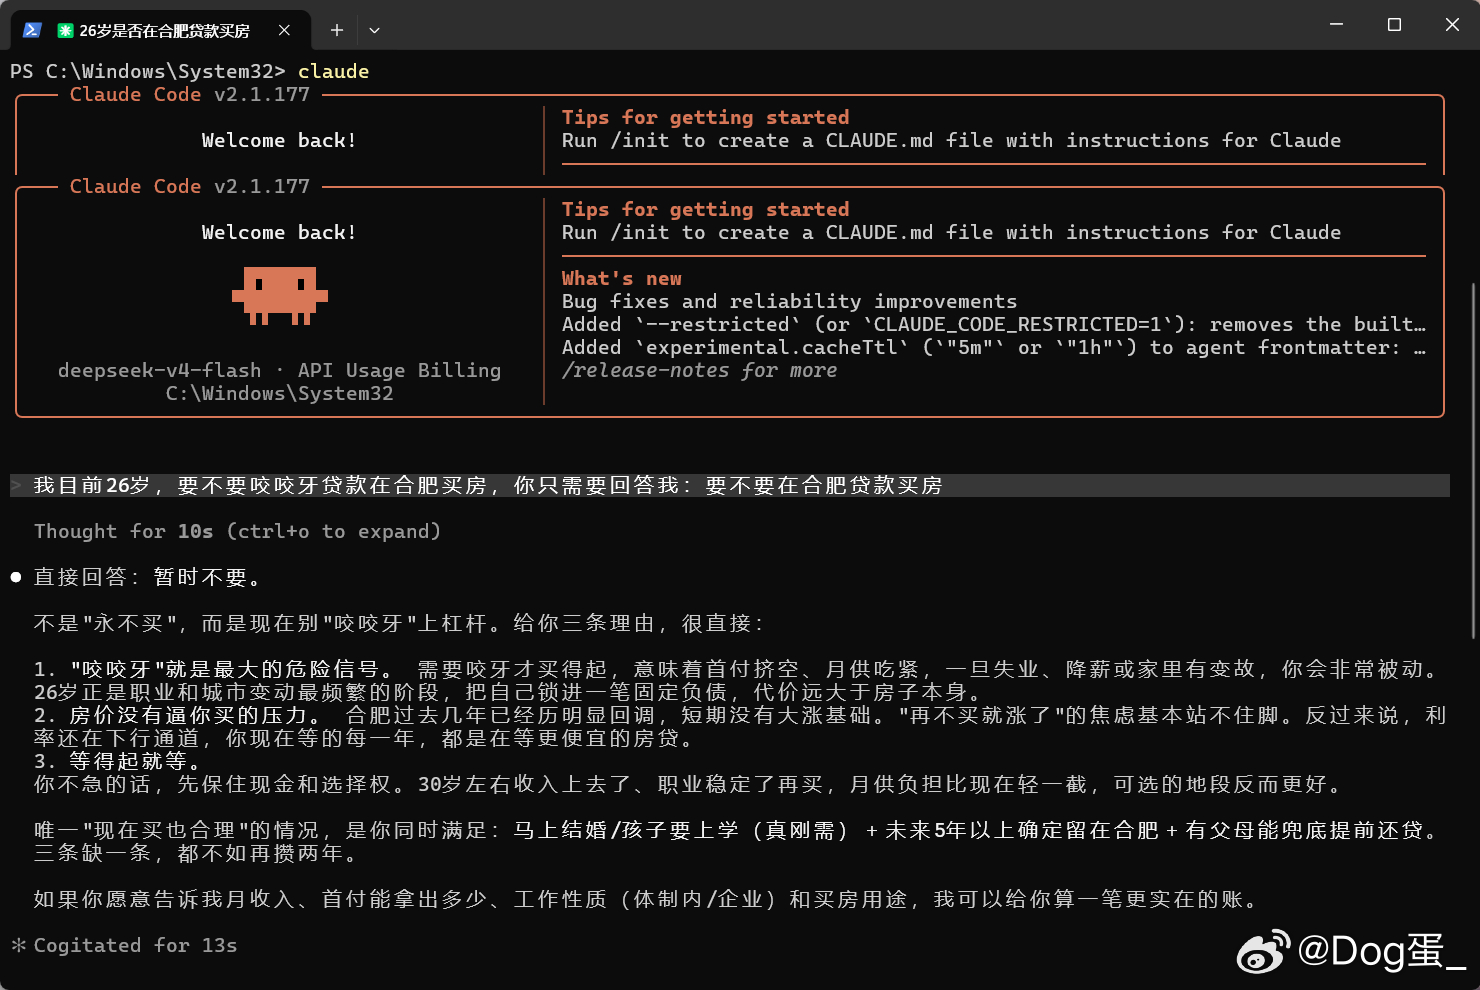
Task: Minimize the terminal window
Action: (1336, 24)
